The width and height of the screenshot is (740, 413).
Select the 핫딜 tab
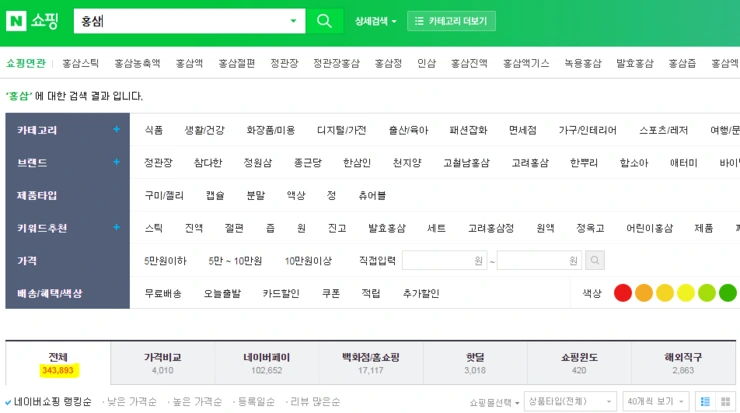point(475,363)
